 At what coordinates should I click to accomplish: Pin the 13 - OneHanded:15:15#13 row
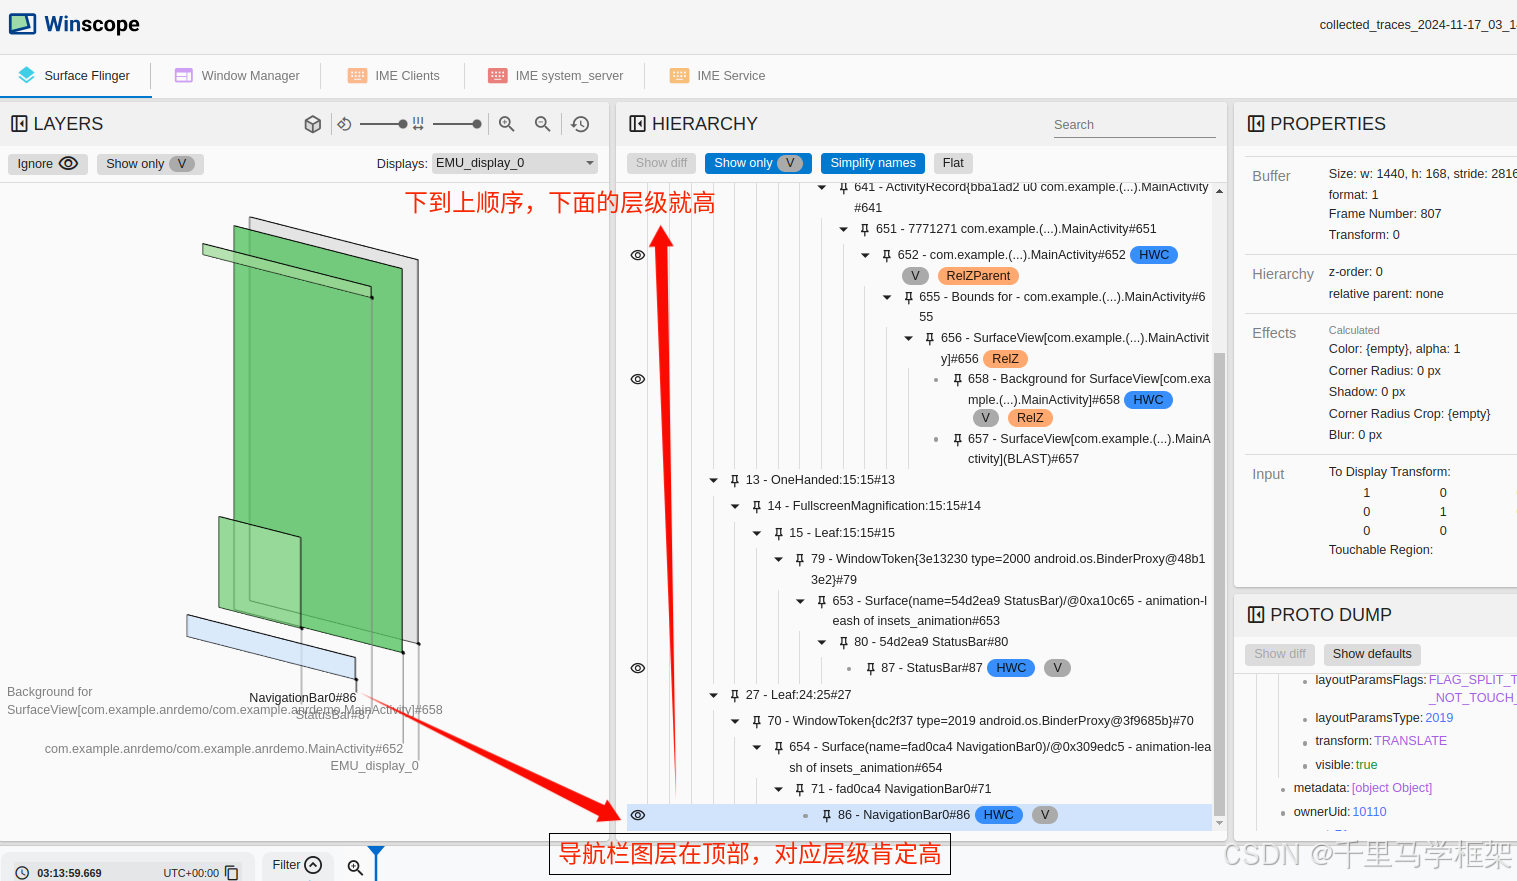pyautogui.click(x=735, y=480)
